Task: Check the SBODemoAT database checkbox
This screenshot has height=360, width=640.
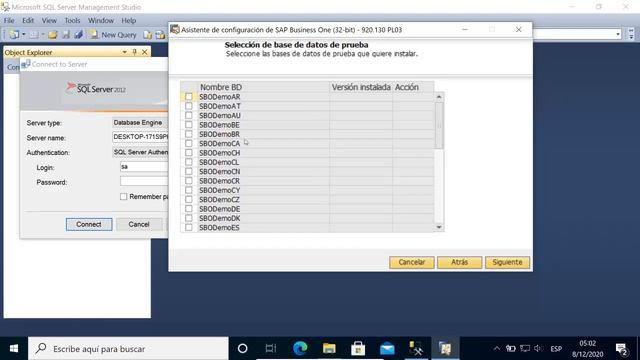Action: pyautogui.click(x=189, y=106)
